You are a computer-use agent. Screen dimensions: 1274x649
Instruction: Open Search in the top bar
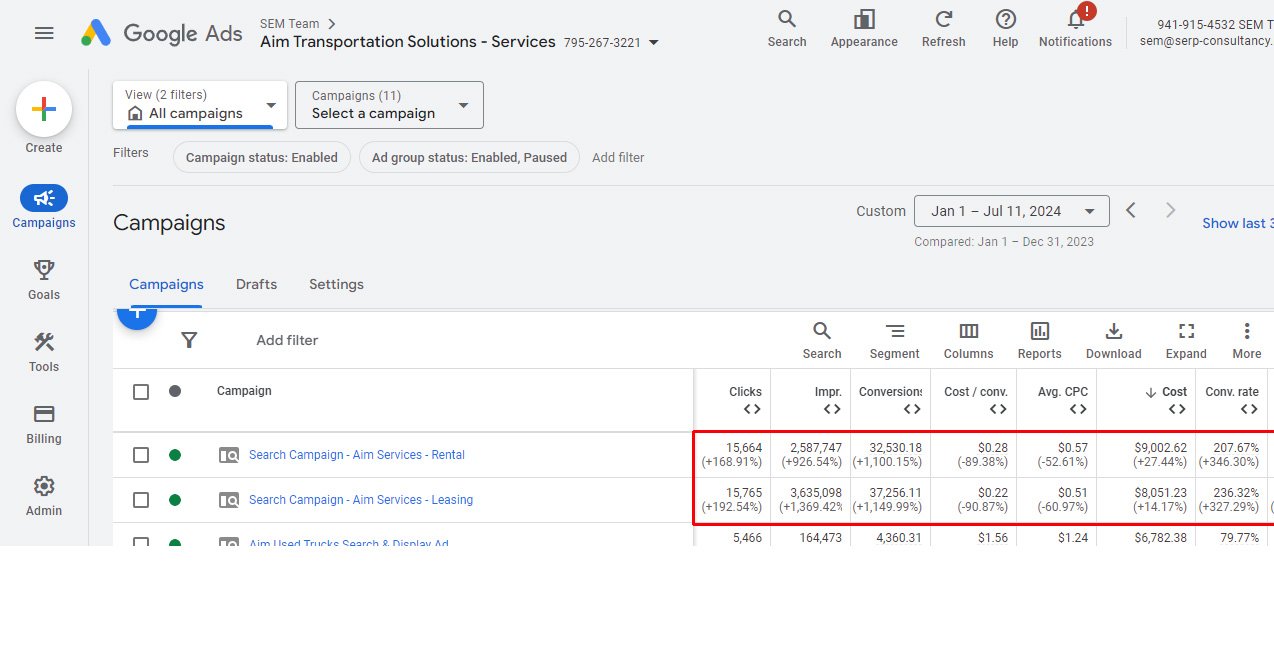pos(787,28)
